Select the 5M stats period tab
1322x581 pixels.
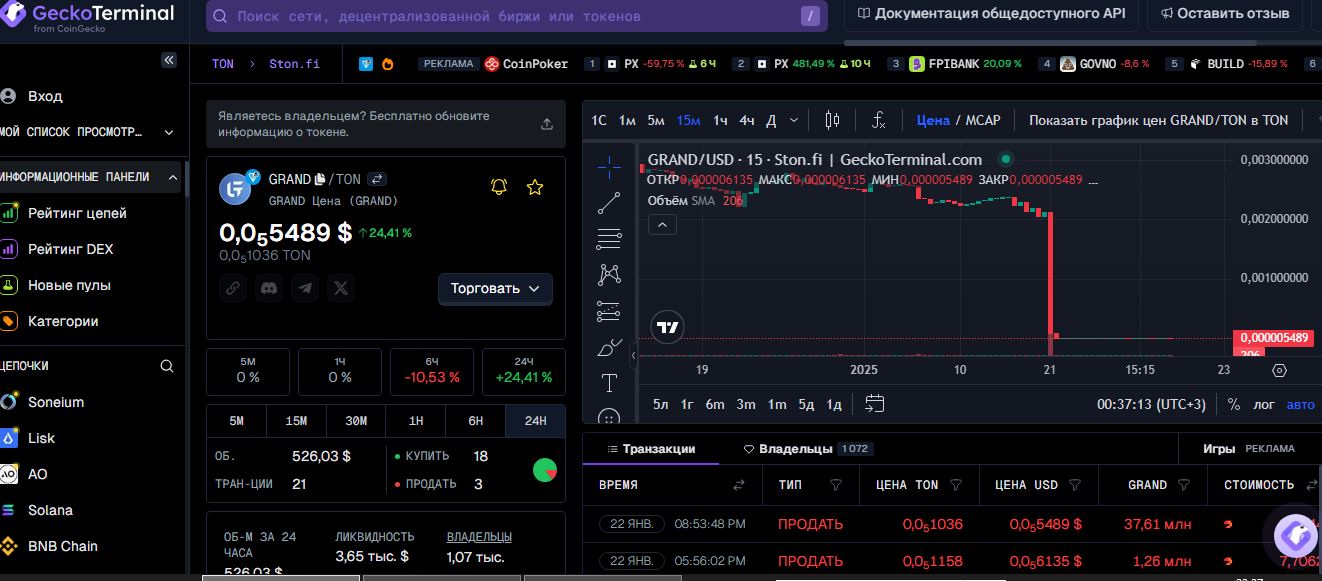tap(236, 421)
